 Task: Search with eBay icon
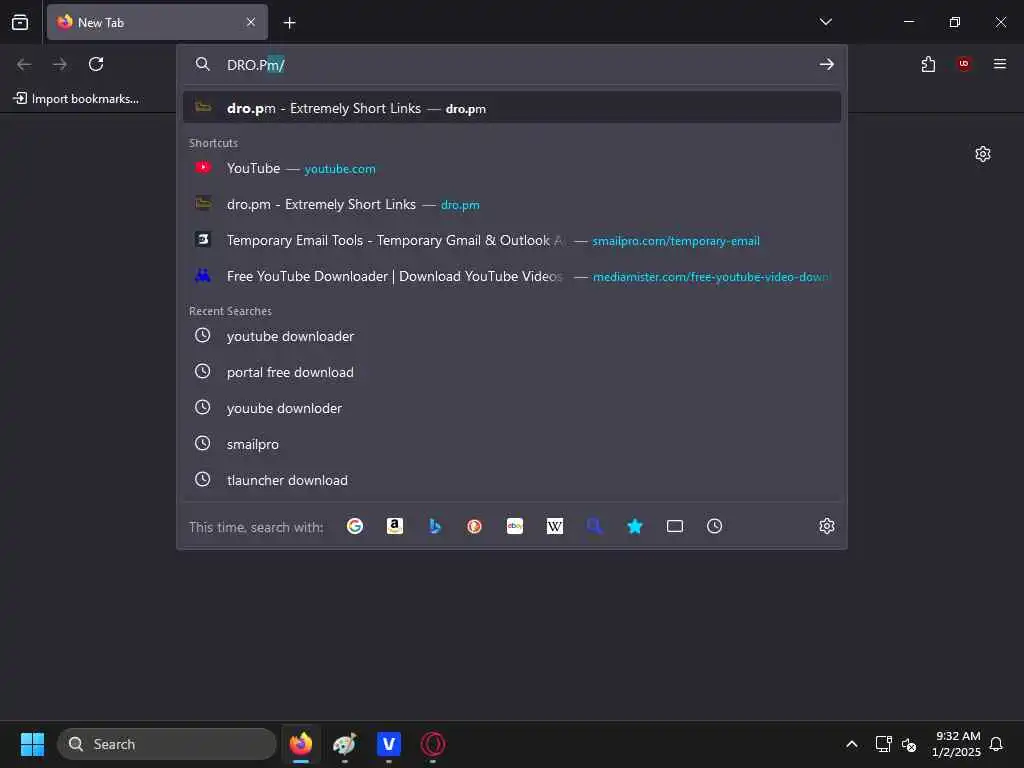tap(515, 526)
